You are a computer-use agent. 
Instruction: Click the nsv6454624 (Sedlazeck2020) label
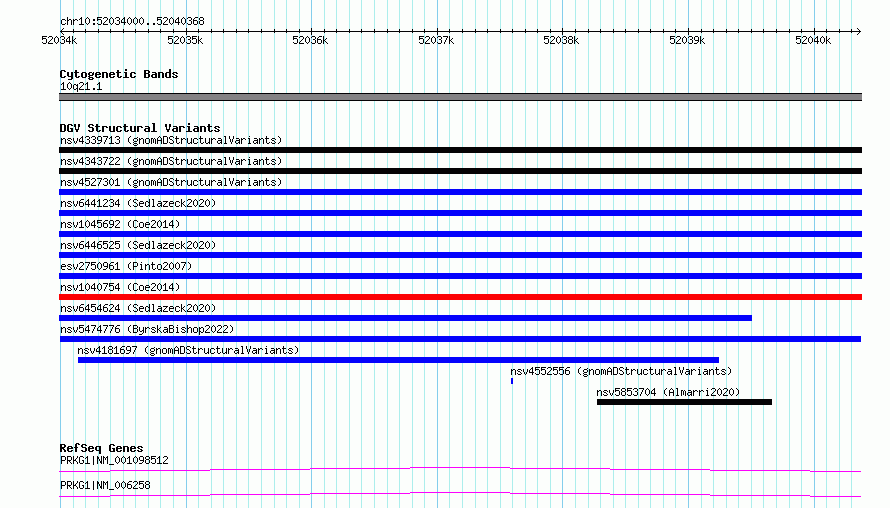pyautogui.click(x=138, y=308)
